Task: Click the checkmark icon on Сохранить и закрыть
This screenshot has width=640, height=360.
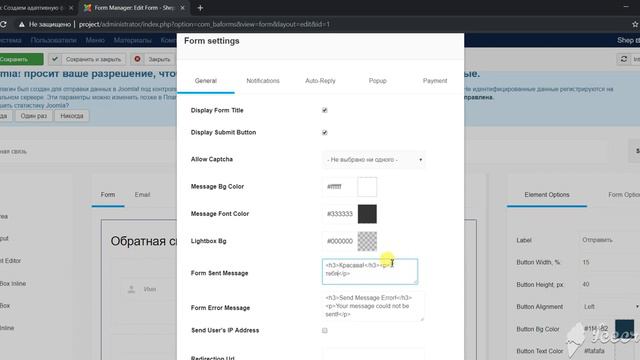Action: [55, 59]
